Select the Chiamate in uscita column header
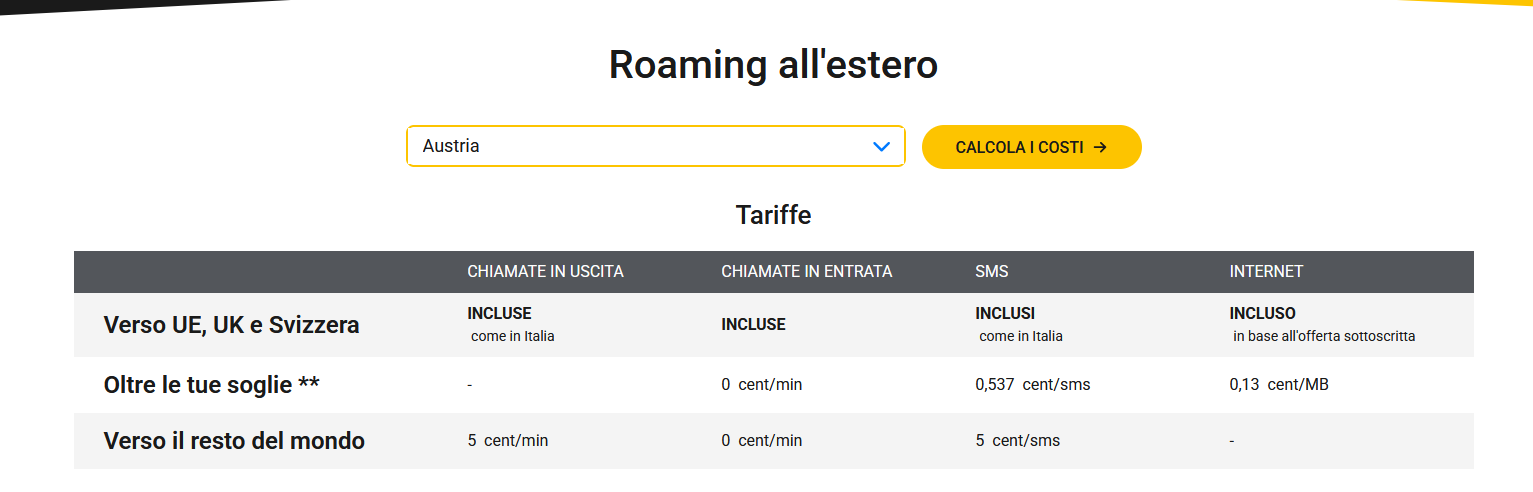Screen dimensions: 1533x492 tap(545, 272)
